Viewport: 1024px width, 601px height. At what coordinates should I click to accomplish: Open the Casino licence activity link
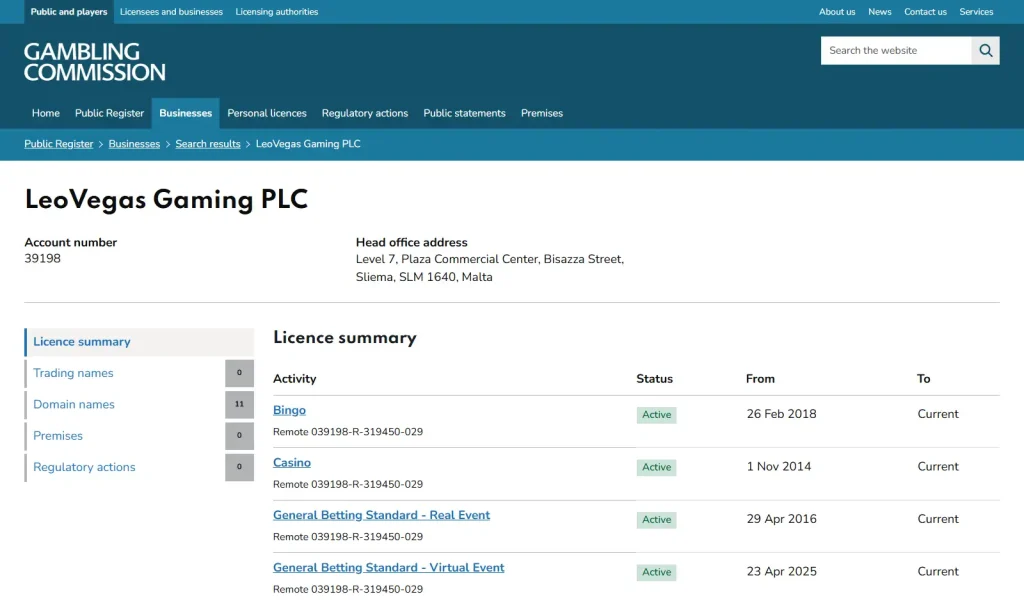tap(292, 463)
